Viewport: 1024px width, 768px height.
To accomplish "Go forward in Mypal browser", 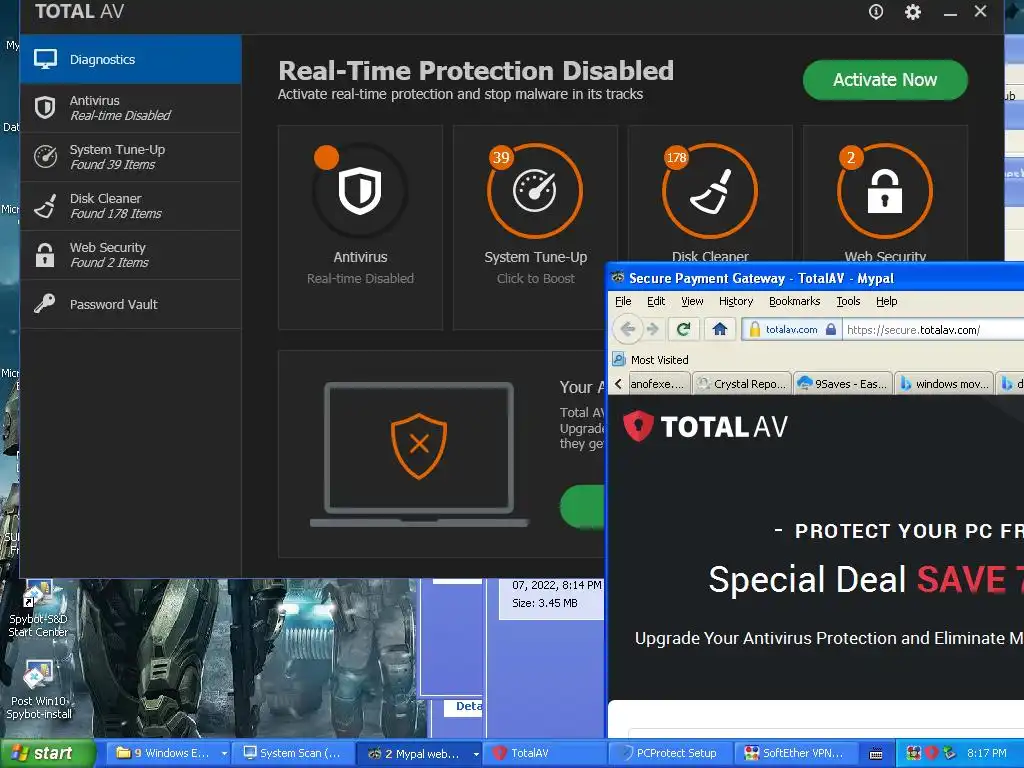I will click(x=652, y=329).
